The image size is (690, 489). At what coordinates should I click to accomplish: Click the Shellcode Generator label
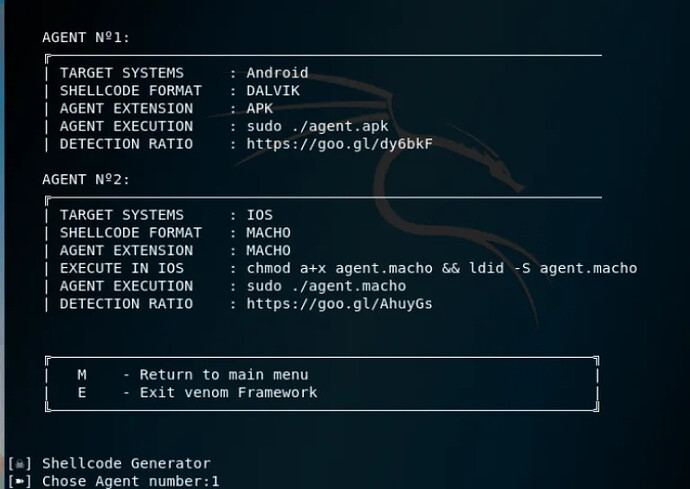tap(126, 464)
